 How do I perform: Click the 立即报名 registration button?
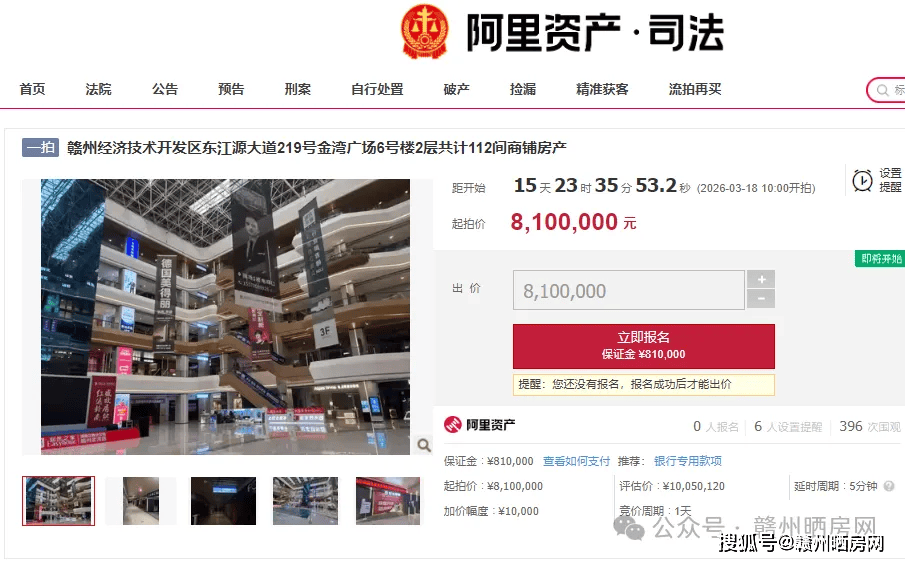pyautogui.click(x=644, y=346)
